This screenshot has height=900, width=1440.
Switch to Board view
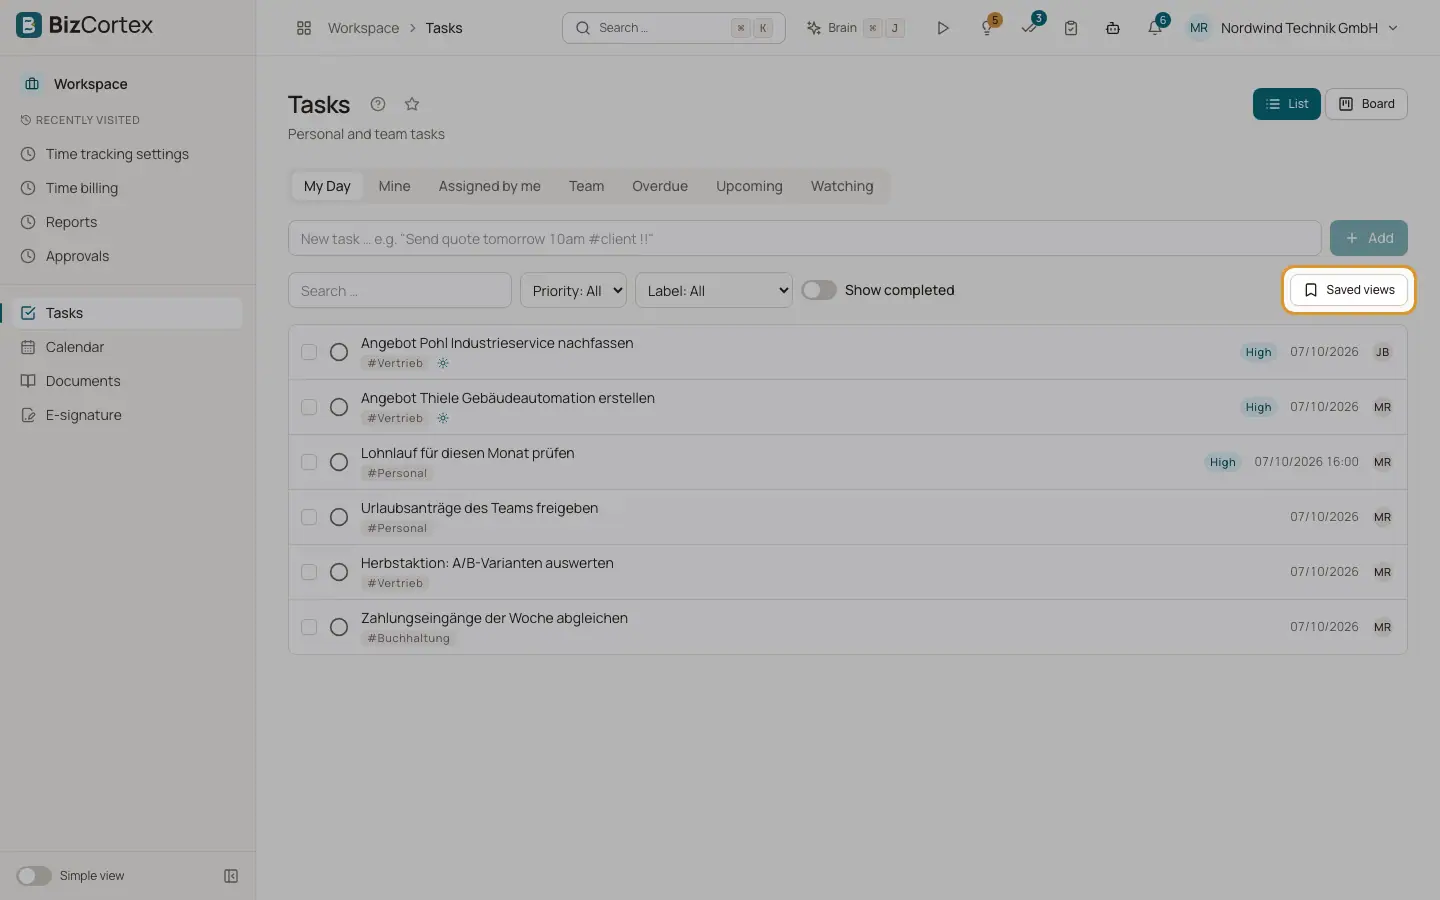coord(1366,104)
